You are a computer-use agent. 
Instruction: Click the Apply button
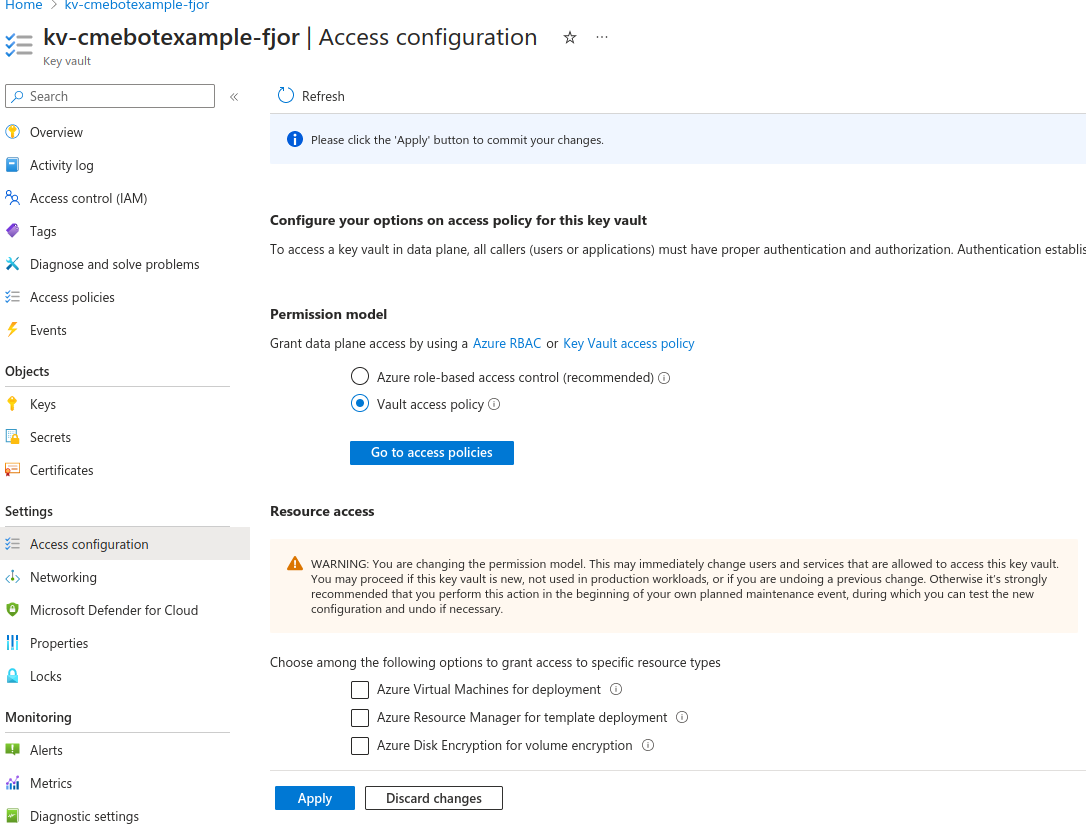pos(314,798)
